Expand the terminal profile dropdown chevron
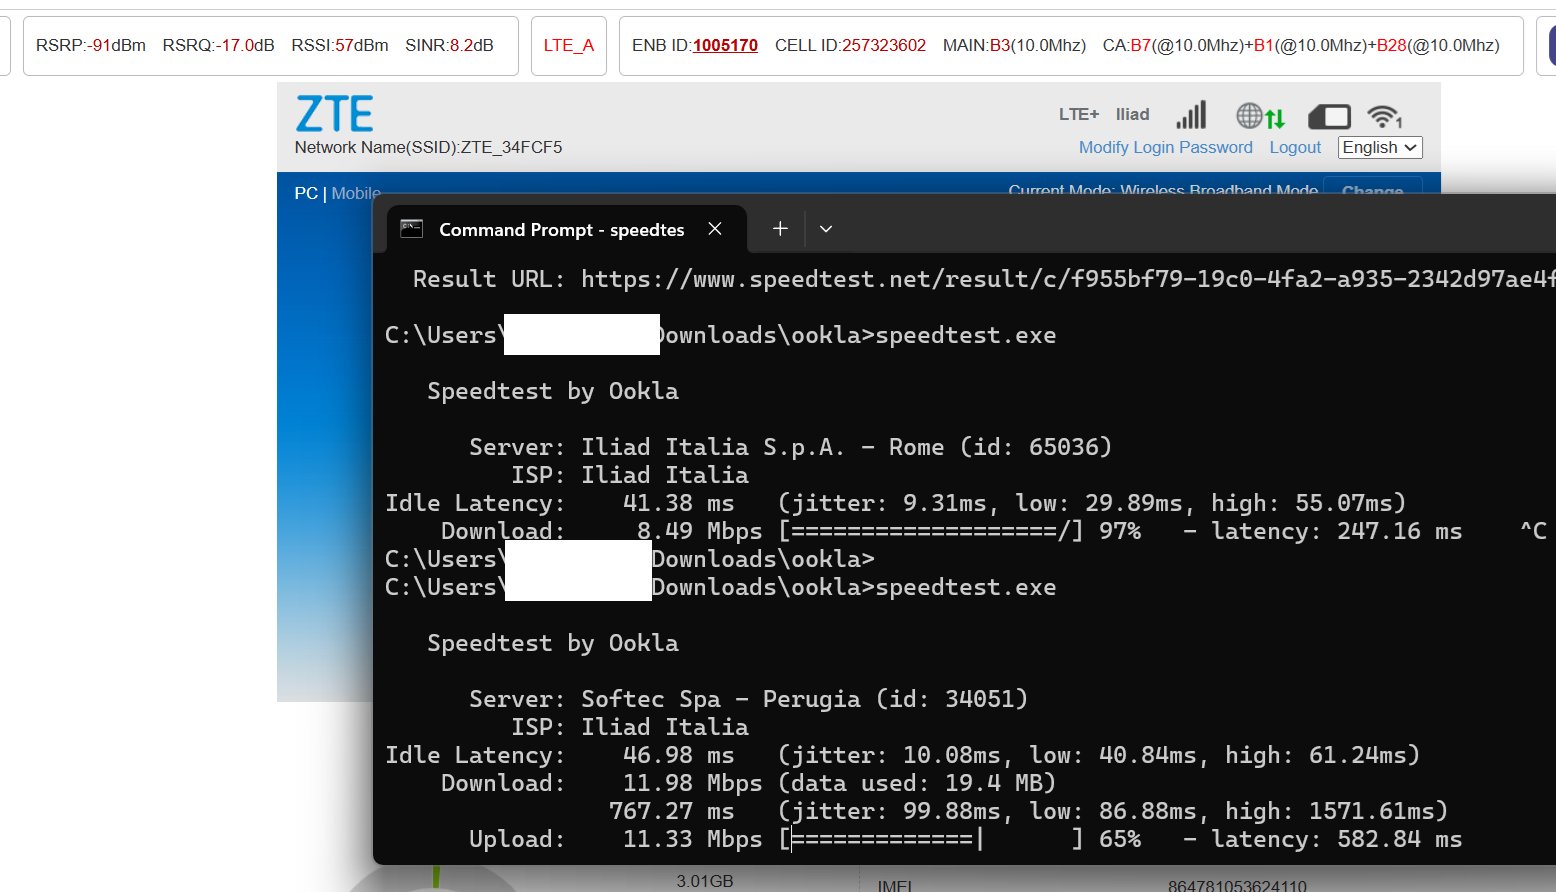Viewport: 1556px width, 892px height. (x=826, y=229)
